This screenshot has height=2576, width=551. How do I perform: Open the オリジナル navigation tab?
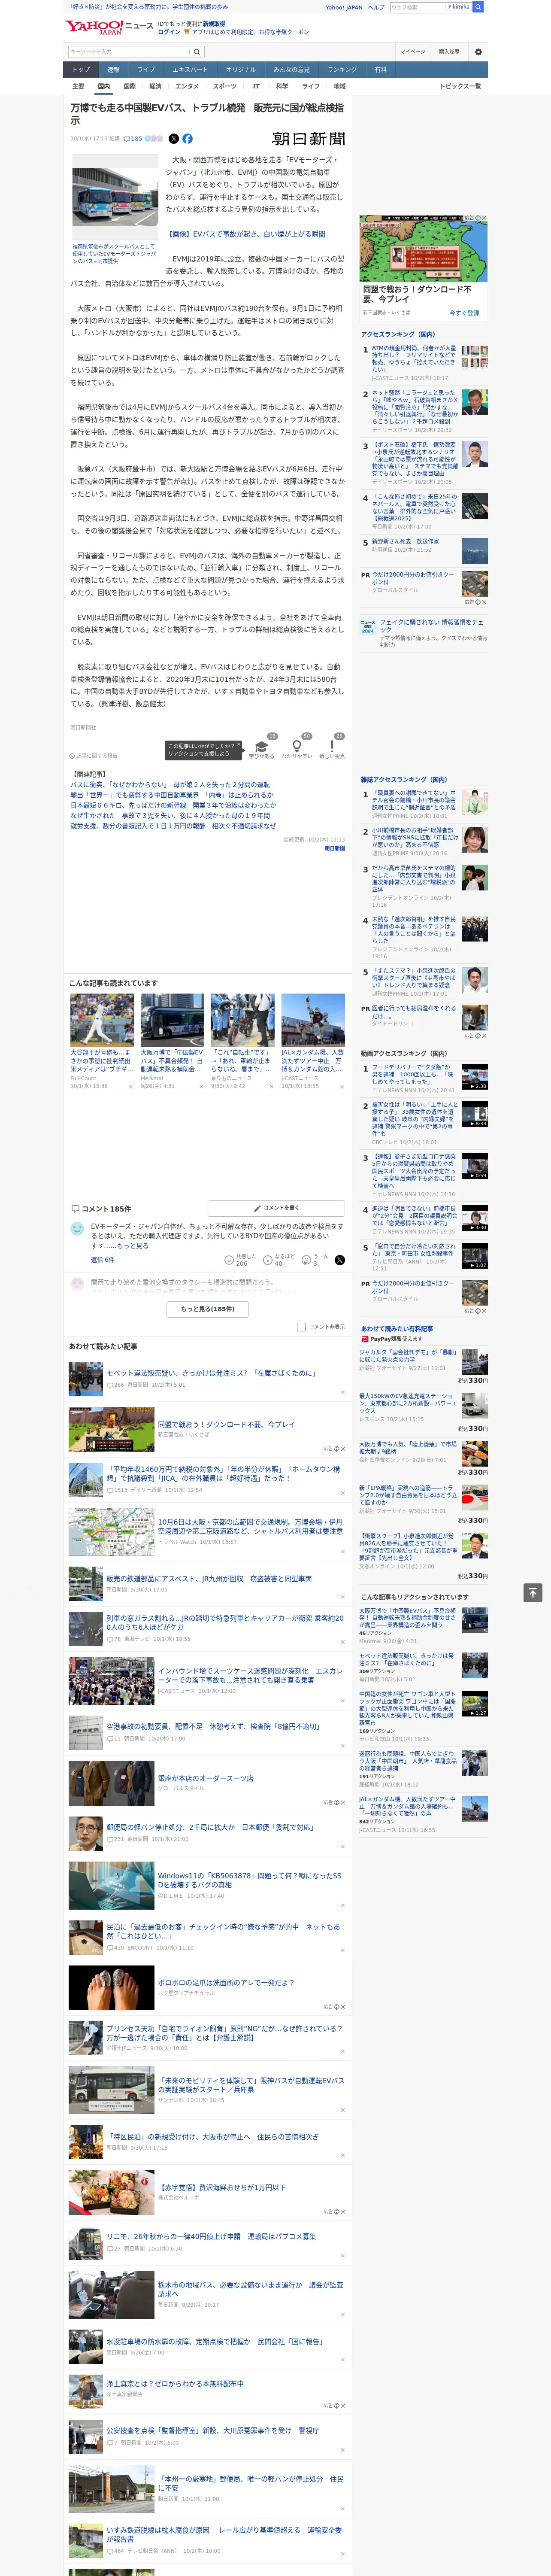coord(241,70)
